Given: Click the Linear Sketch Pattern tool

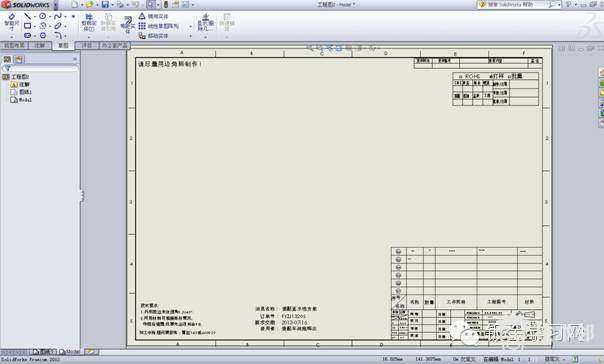Looking at the screenshot, I should tap(159, 26).
